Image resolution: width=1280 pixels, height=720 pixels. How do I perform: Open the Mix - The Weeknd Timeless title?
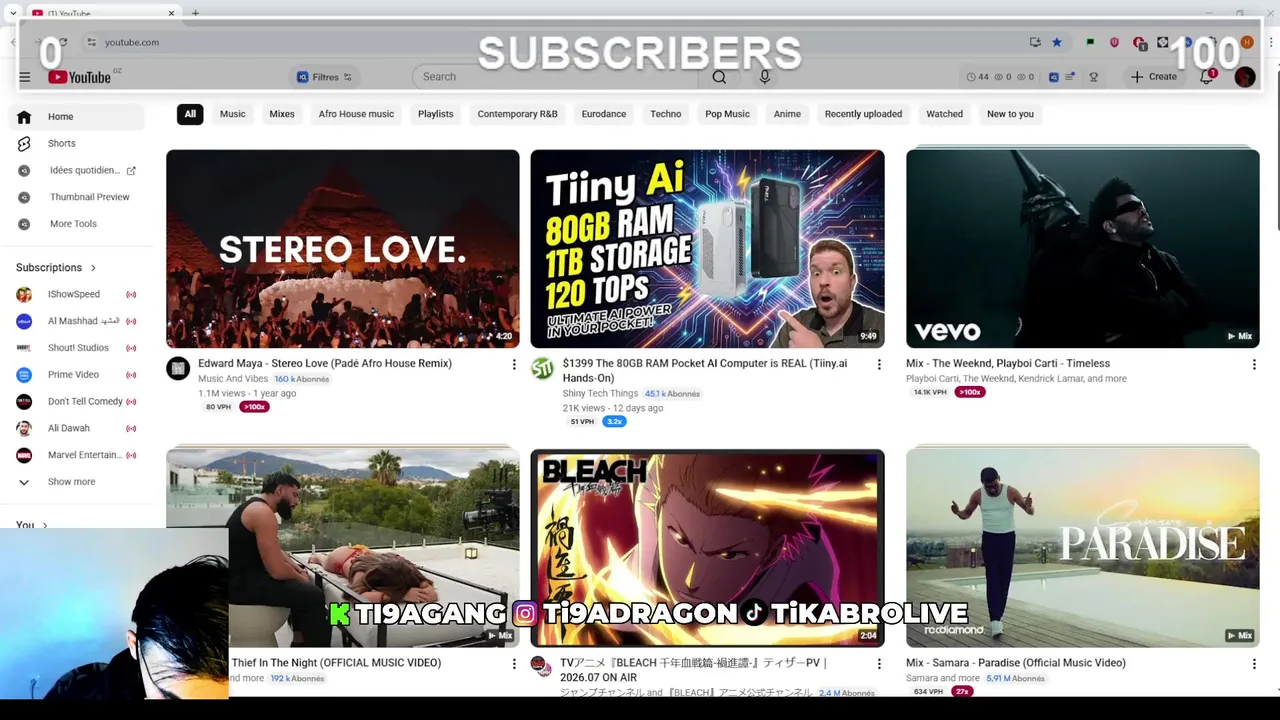tap(1008, 364)
